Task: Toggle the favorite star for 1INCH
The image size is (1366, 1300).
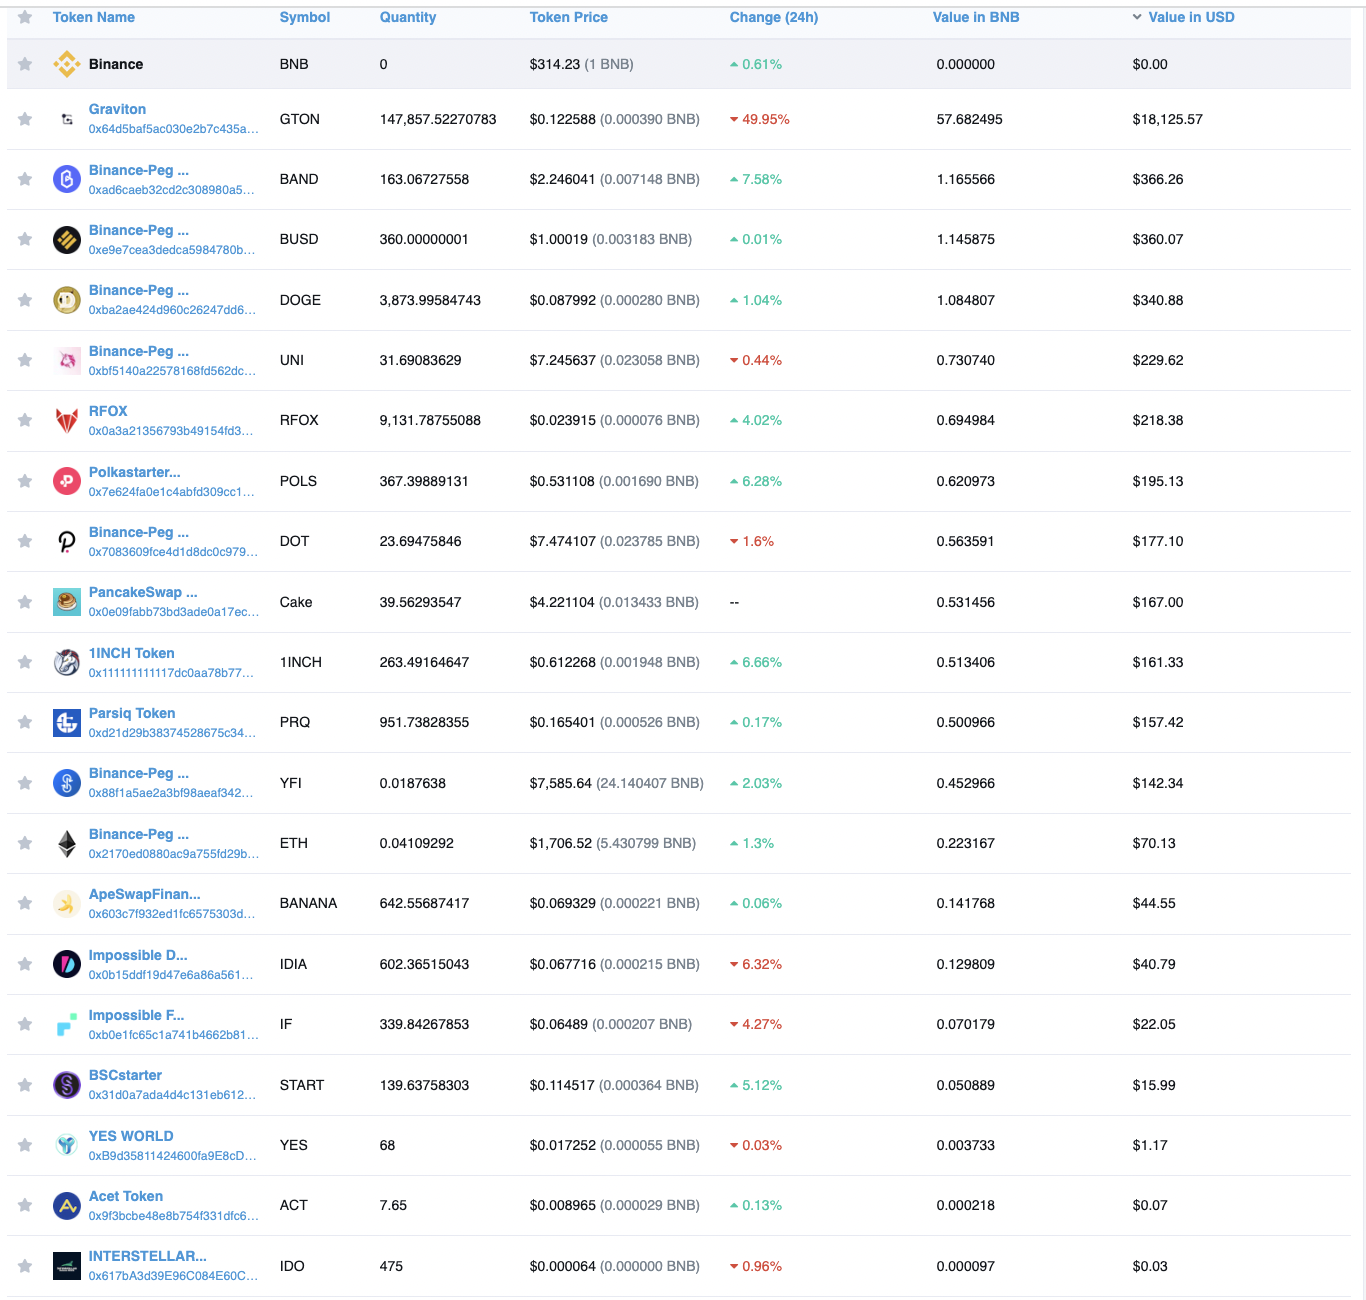Action: (x=25, y=662)
